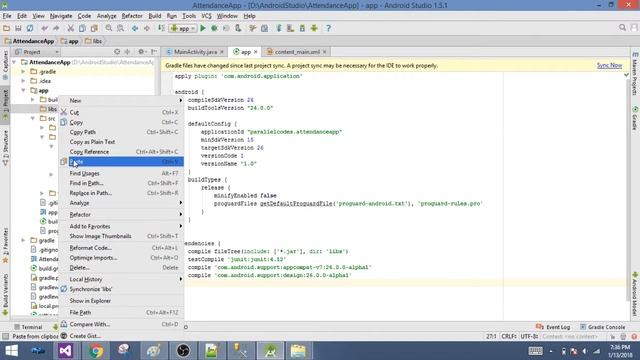This screenshot has width=640, height=360.
Task: Click the Attach debugger toolbar icon
Action: pos(238,28)
